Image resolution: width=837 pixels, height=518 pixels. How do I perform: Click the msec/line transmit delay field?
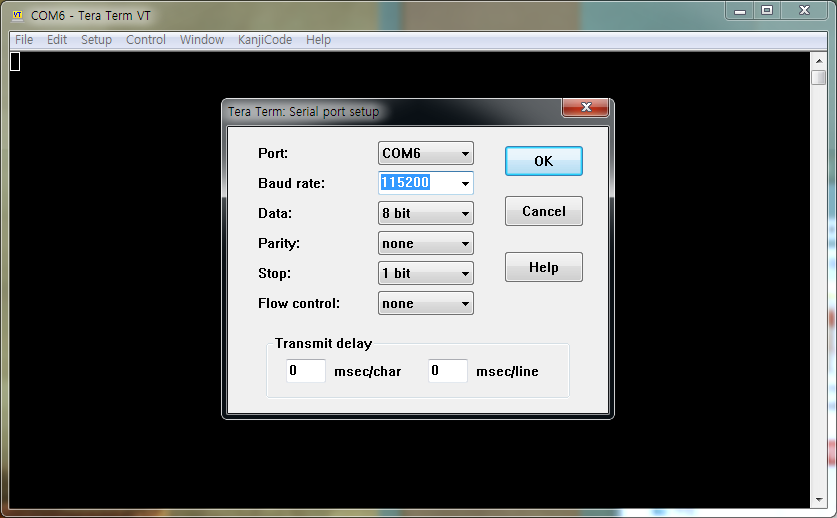coord(447,371)
